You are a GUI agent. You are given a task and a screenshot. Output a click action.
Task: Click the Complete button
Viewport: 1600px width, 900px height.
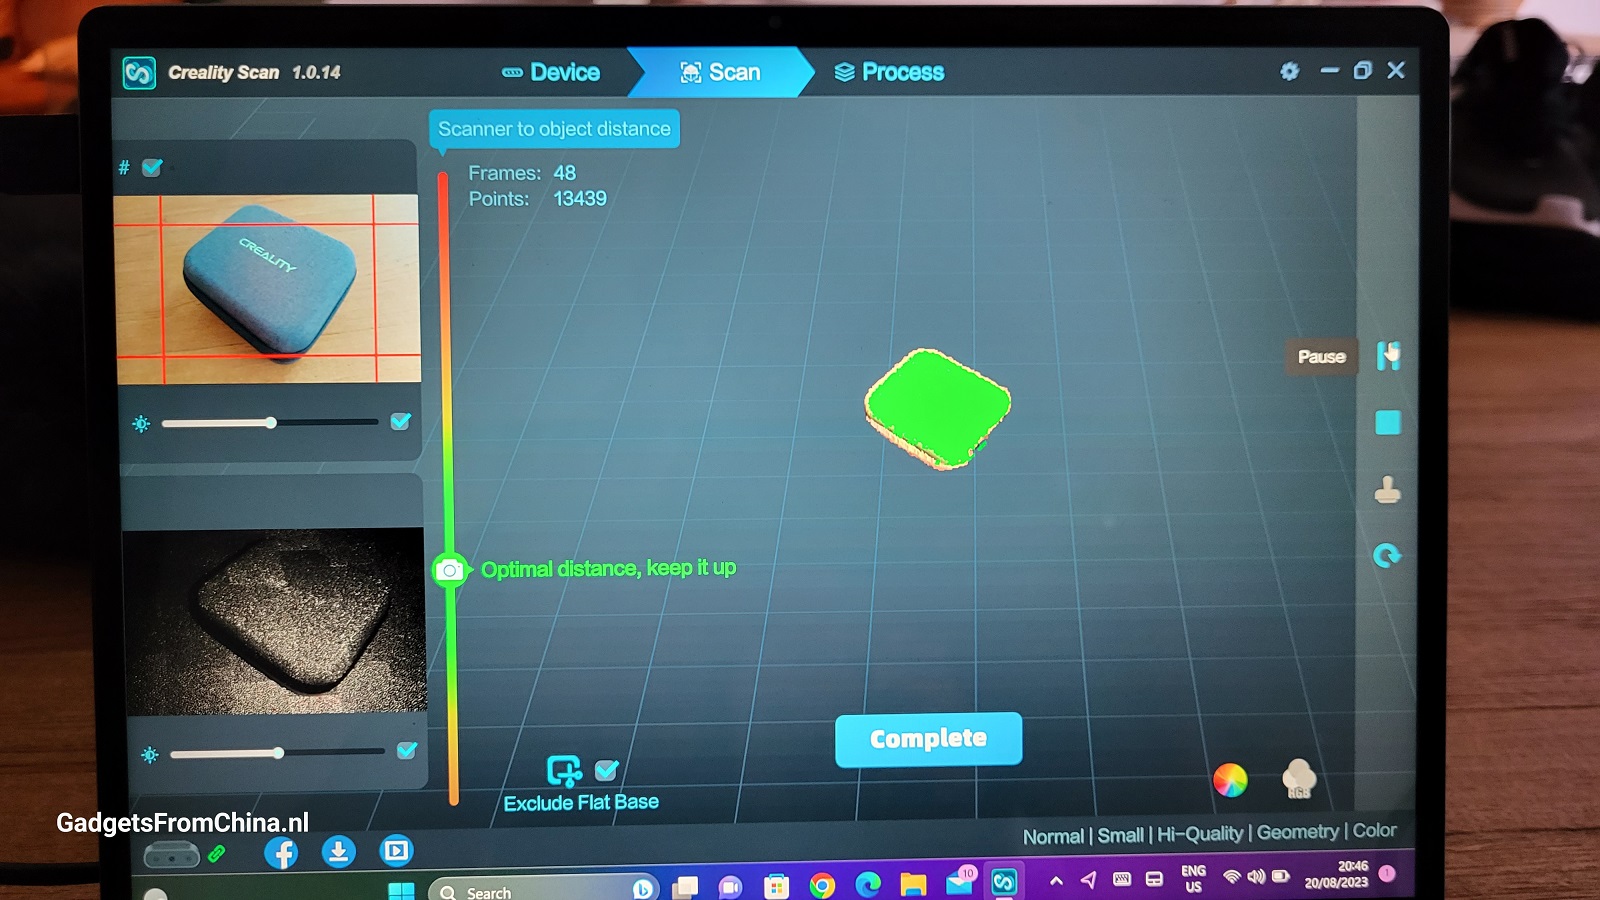coord(928,739)
